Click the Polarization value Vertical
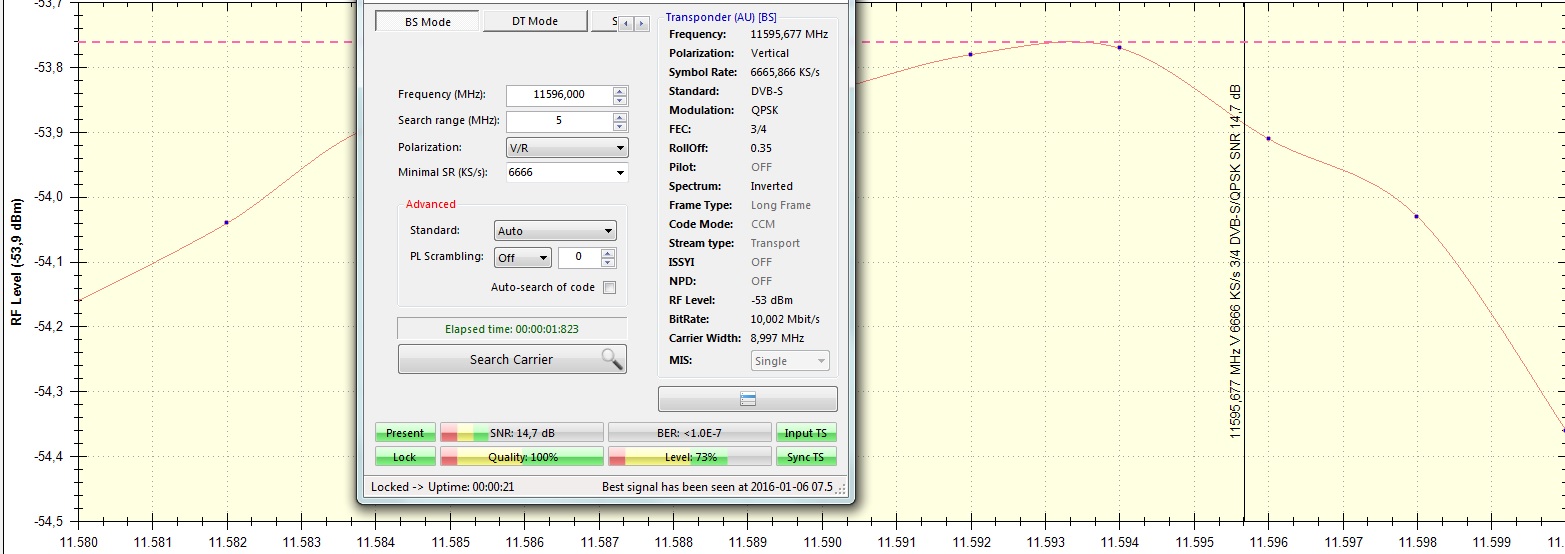 (x=770, y=53)
